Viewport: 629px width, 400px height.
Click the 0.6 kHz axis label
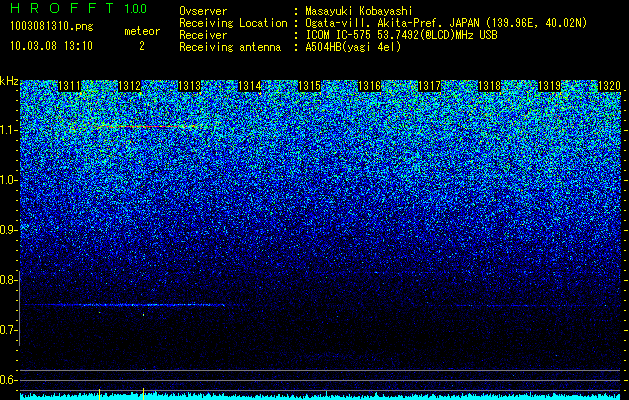tap(8, 380)
